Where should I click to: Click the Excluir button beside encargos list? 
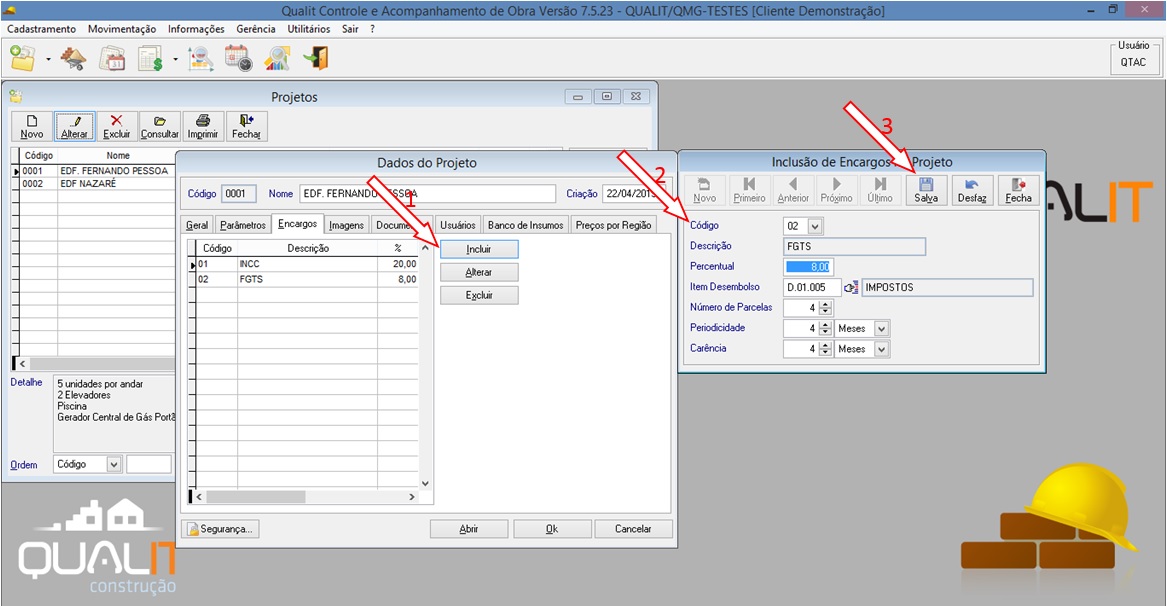click(479, 296)
